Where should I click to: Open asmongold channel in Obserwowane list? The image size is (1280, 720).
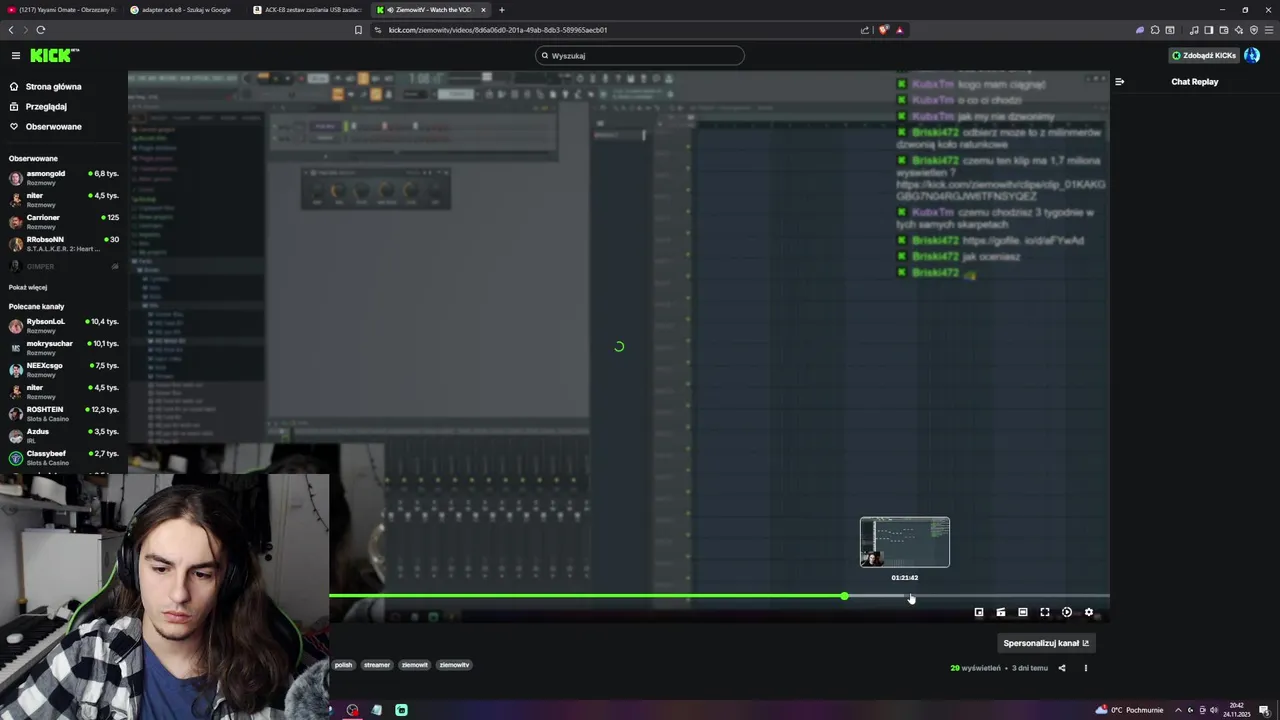click(x=64, y=178)
